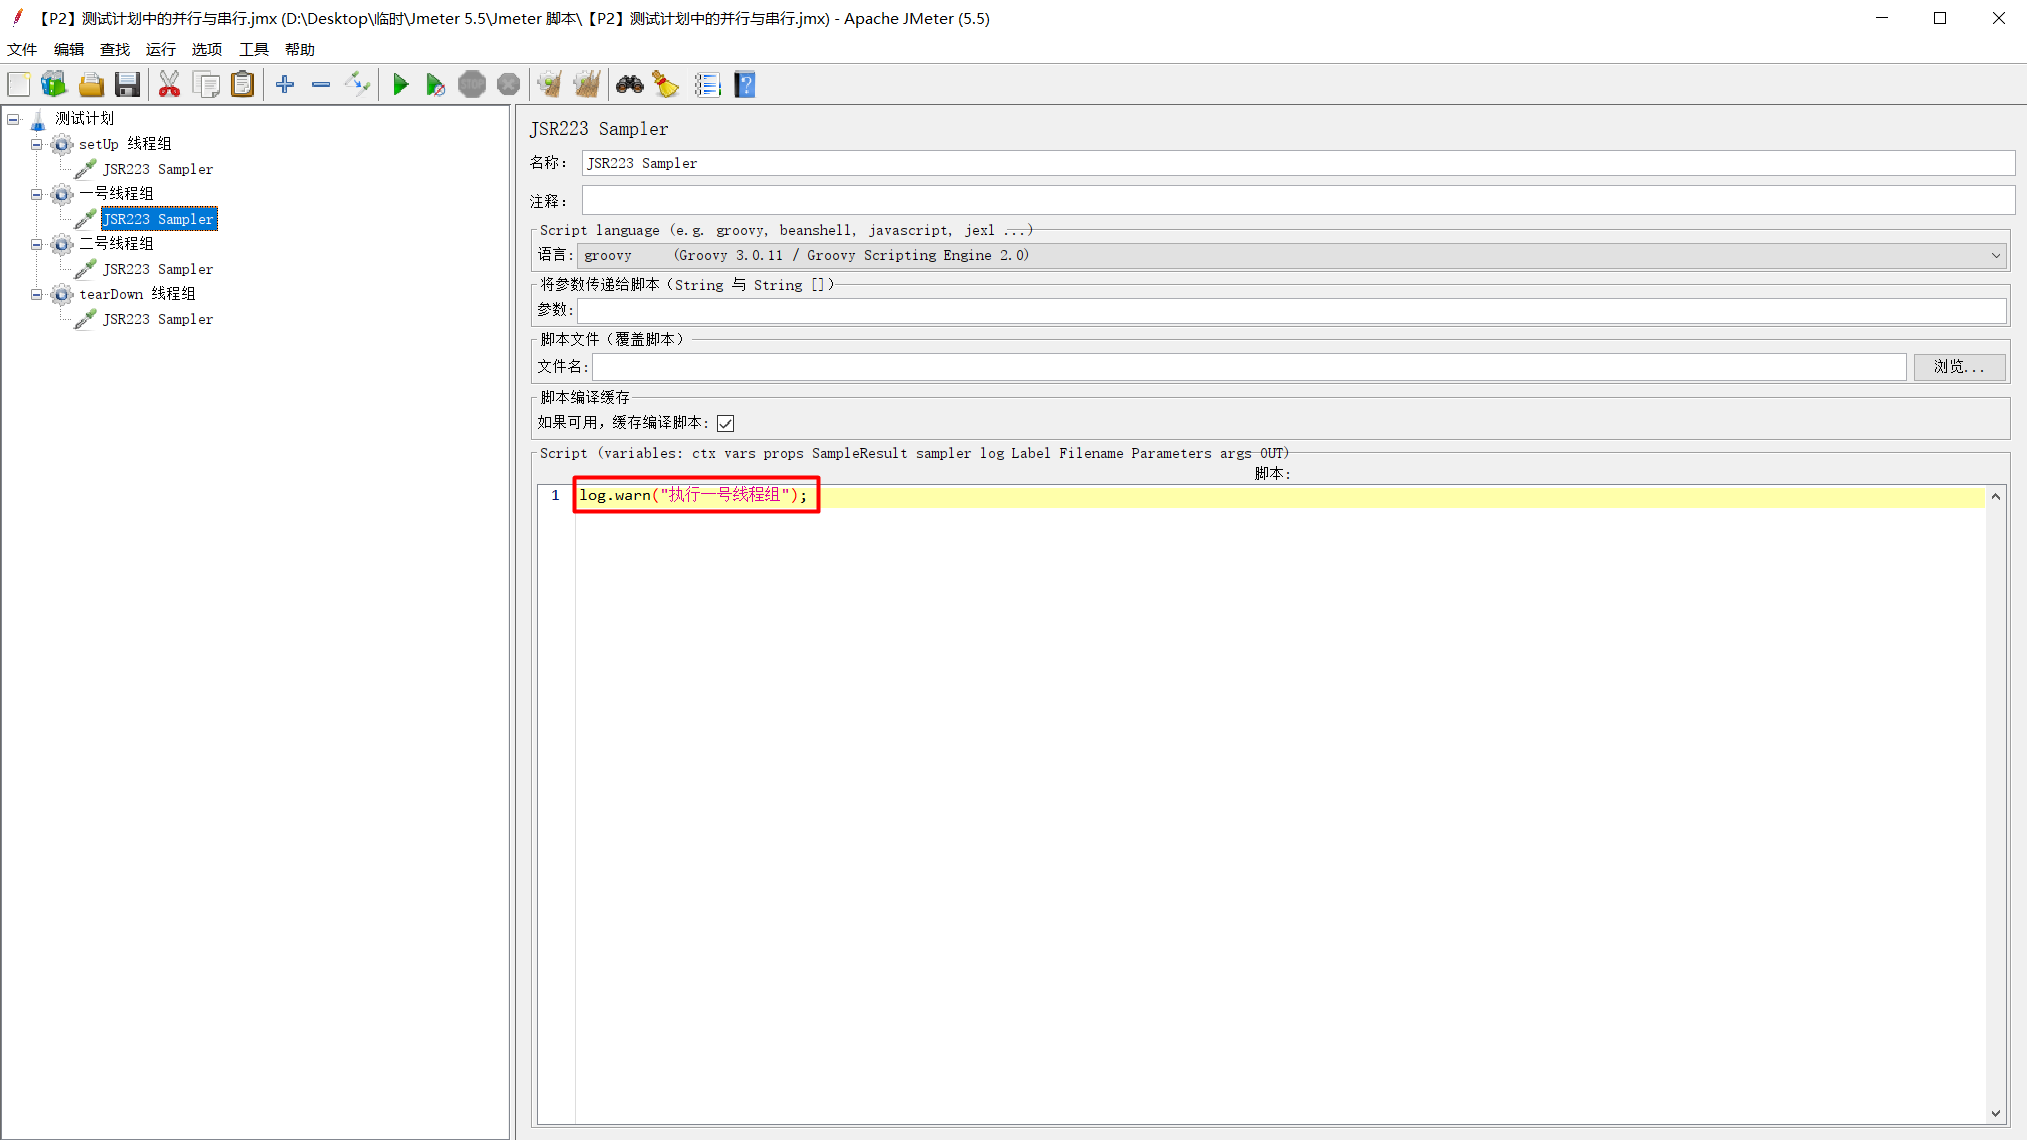
Task: Open the 文件 menu
Action: [22, 49]
